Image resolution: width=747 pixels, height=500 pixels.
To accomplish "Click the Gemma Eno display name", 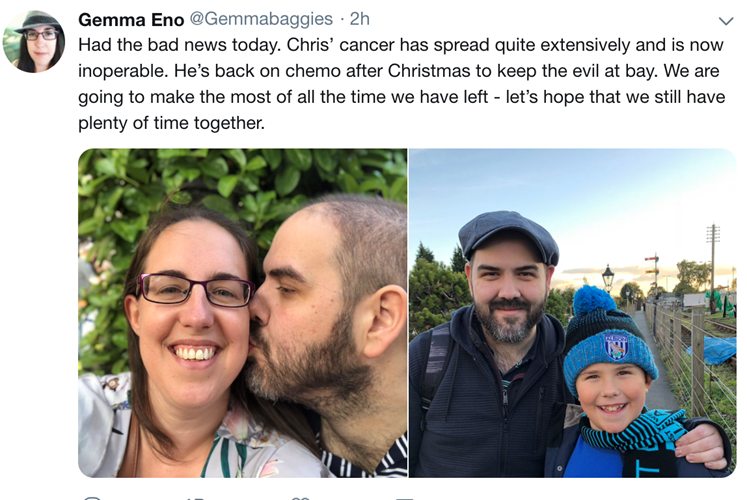I will coord(131,20).
